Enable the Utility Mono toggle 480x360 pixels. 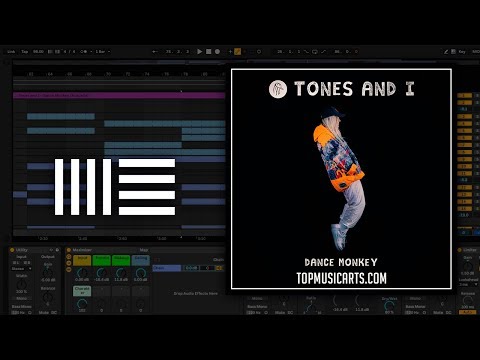pos(22,298)
